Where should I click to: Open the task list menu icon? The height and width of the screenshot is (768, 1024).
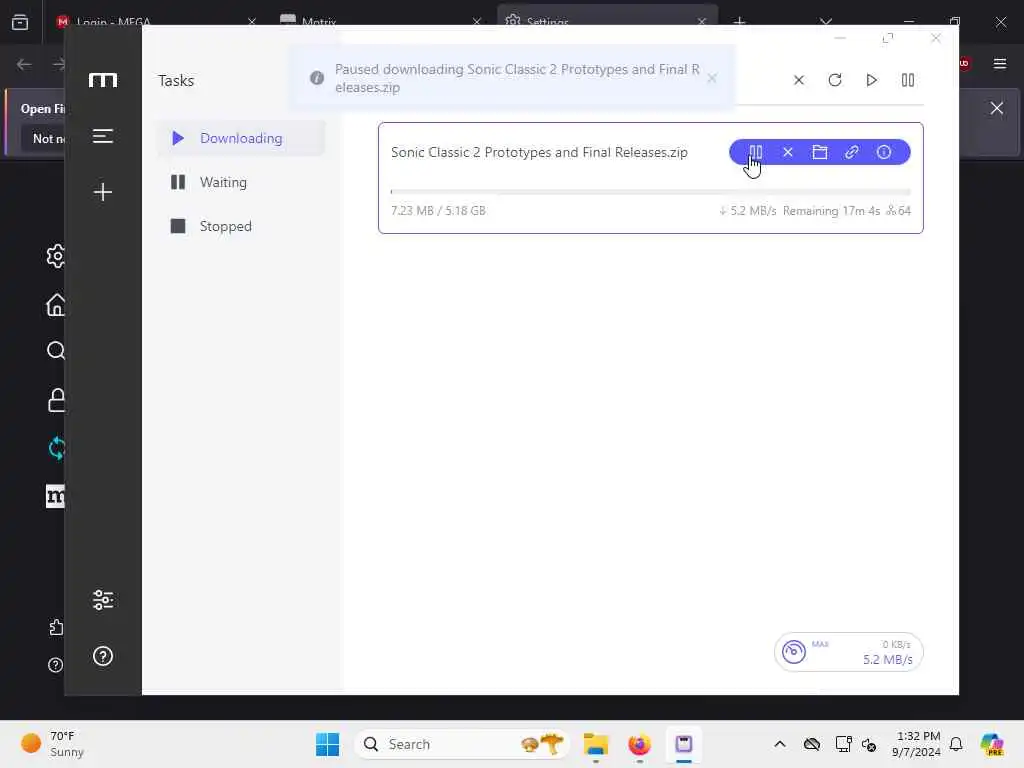coord(103,136)
